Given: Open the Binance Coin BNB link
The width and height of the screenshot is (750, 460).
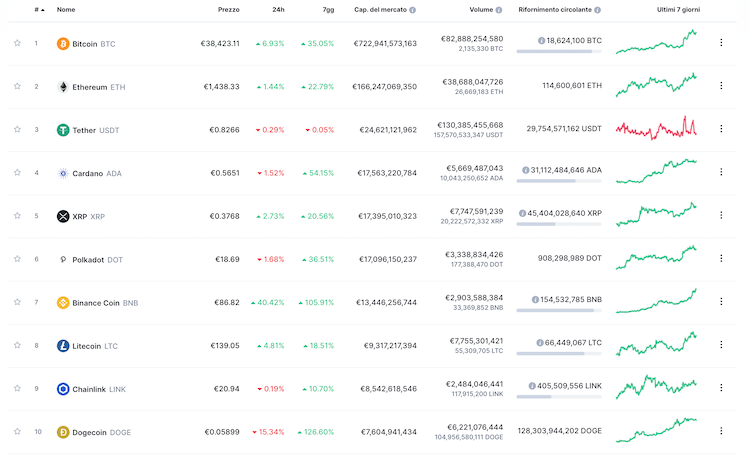Looking at the screenshot, I should click(x=105, y=303).
